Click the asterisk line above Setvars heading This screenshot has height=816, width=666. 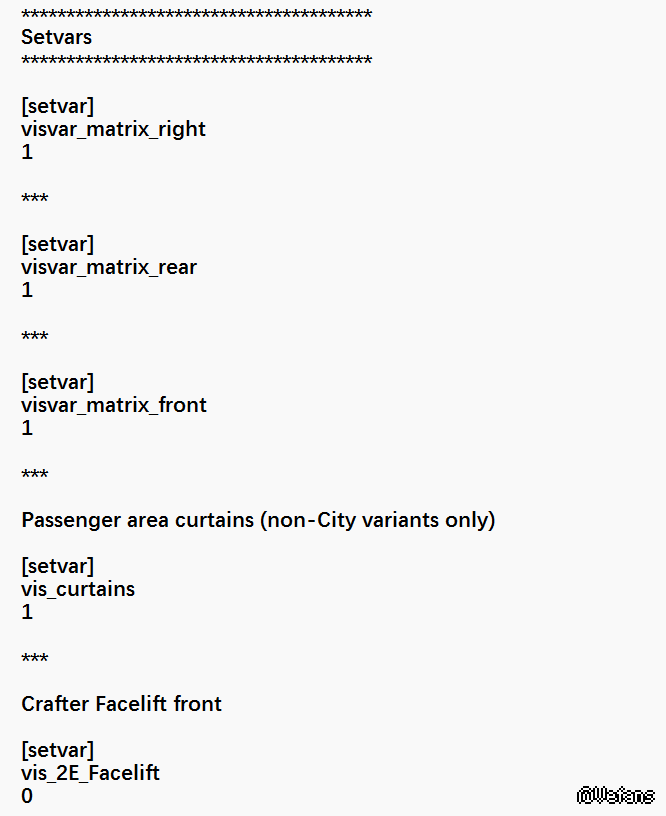pos(196,15)
